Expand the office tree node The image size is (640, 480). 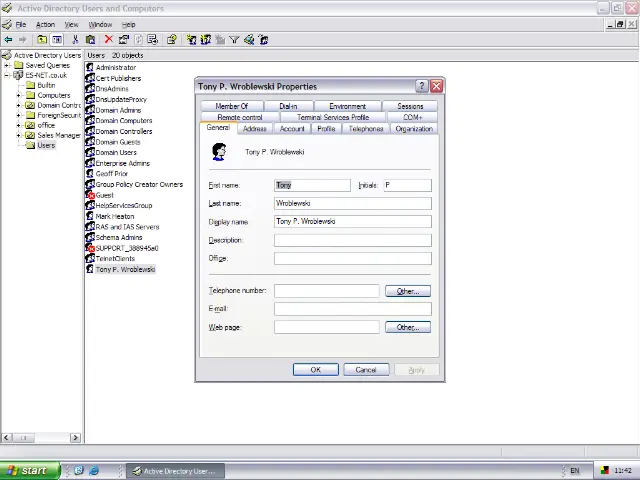tap(18, 125)
